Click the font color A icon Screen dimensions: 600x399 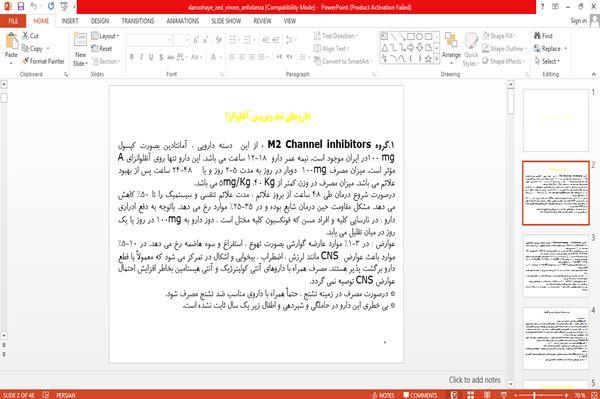213,57
